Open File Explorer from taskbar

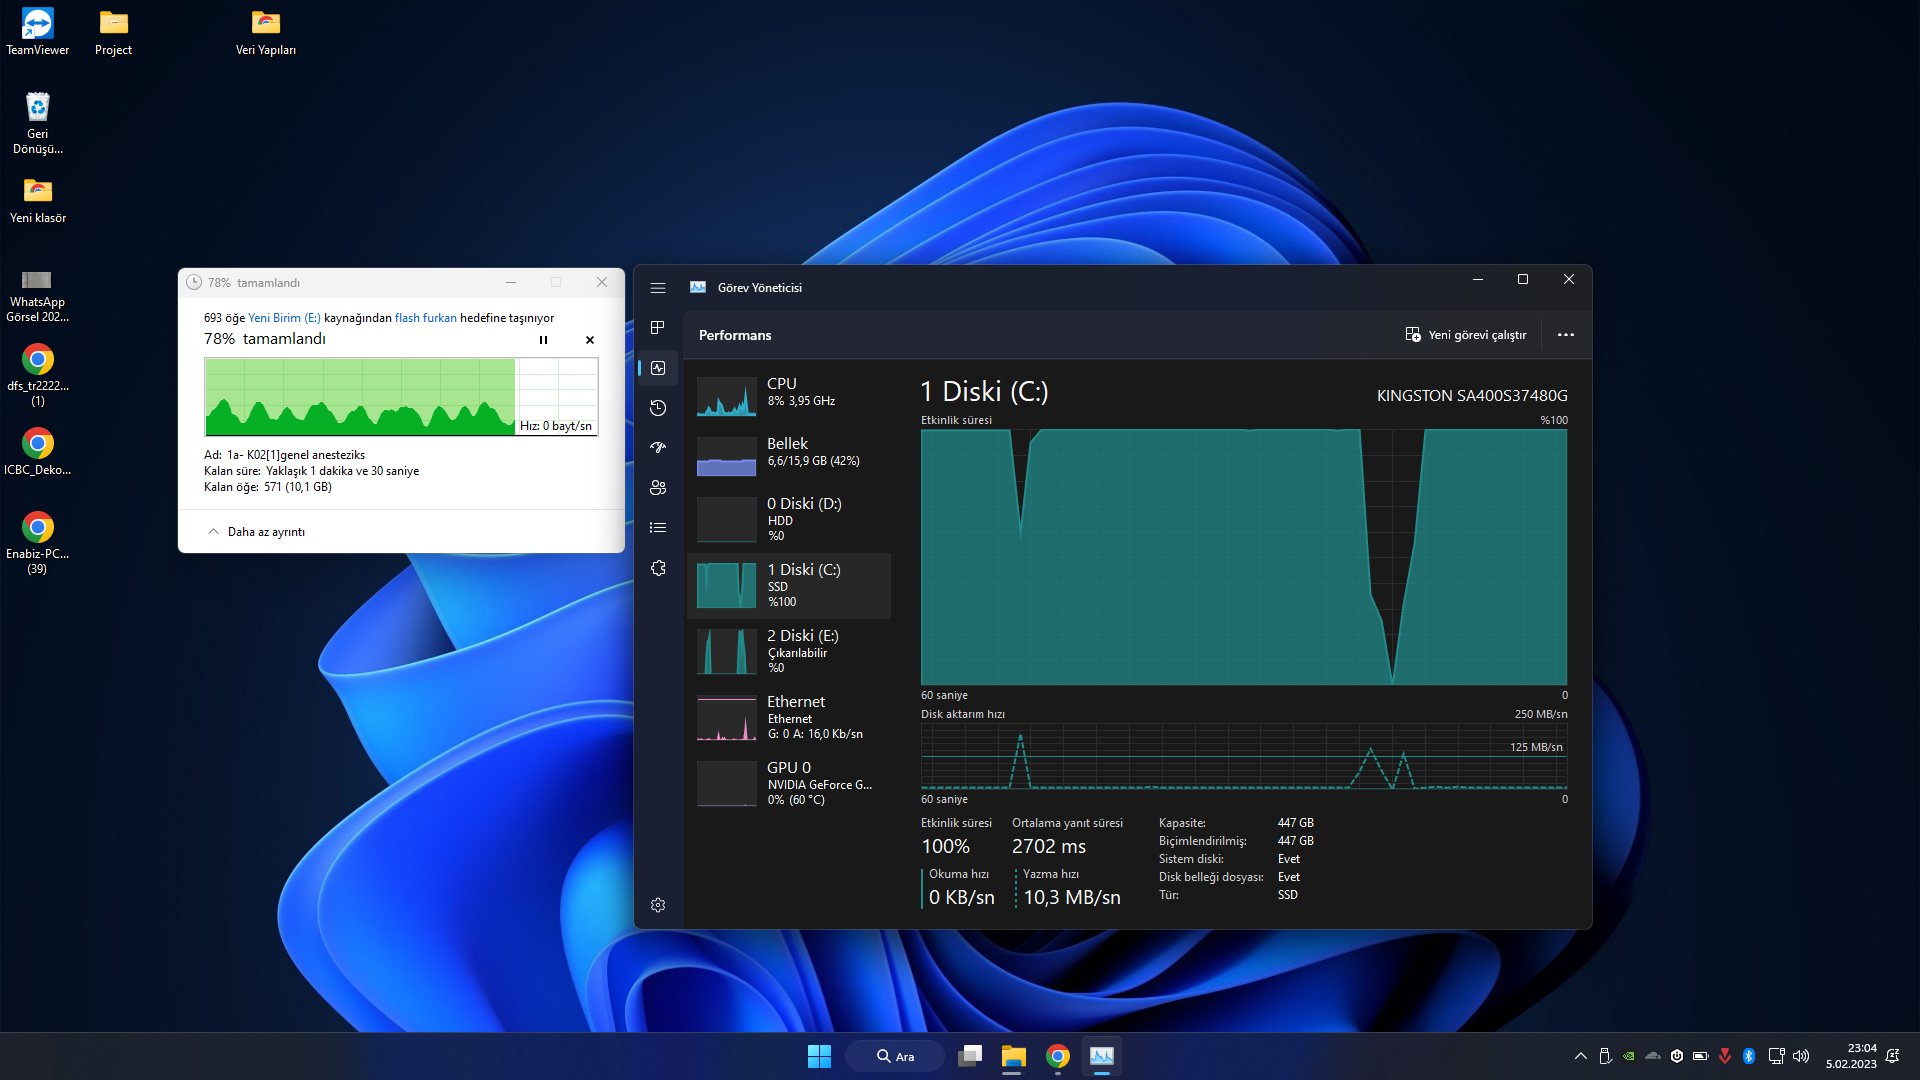click(x=1013, y=1056)
